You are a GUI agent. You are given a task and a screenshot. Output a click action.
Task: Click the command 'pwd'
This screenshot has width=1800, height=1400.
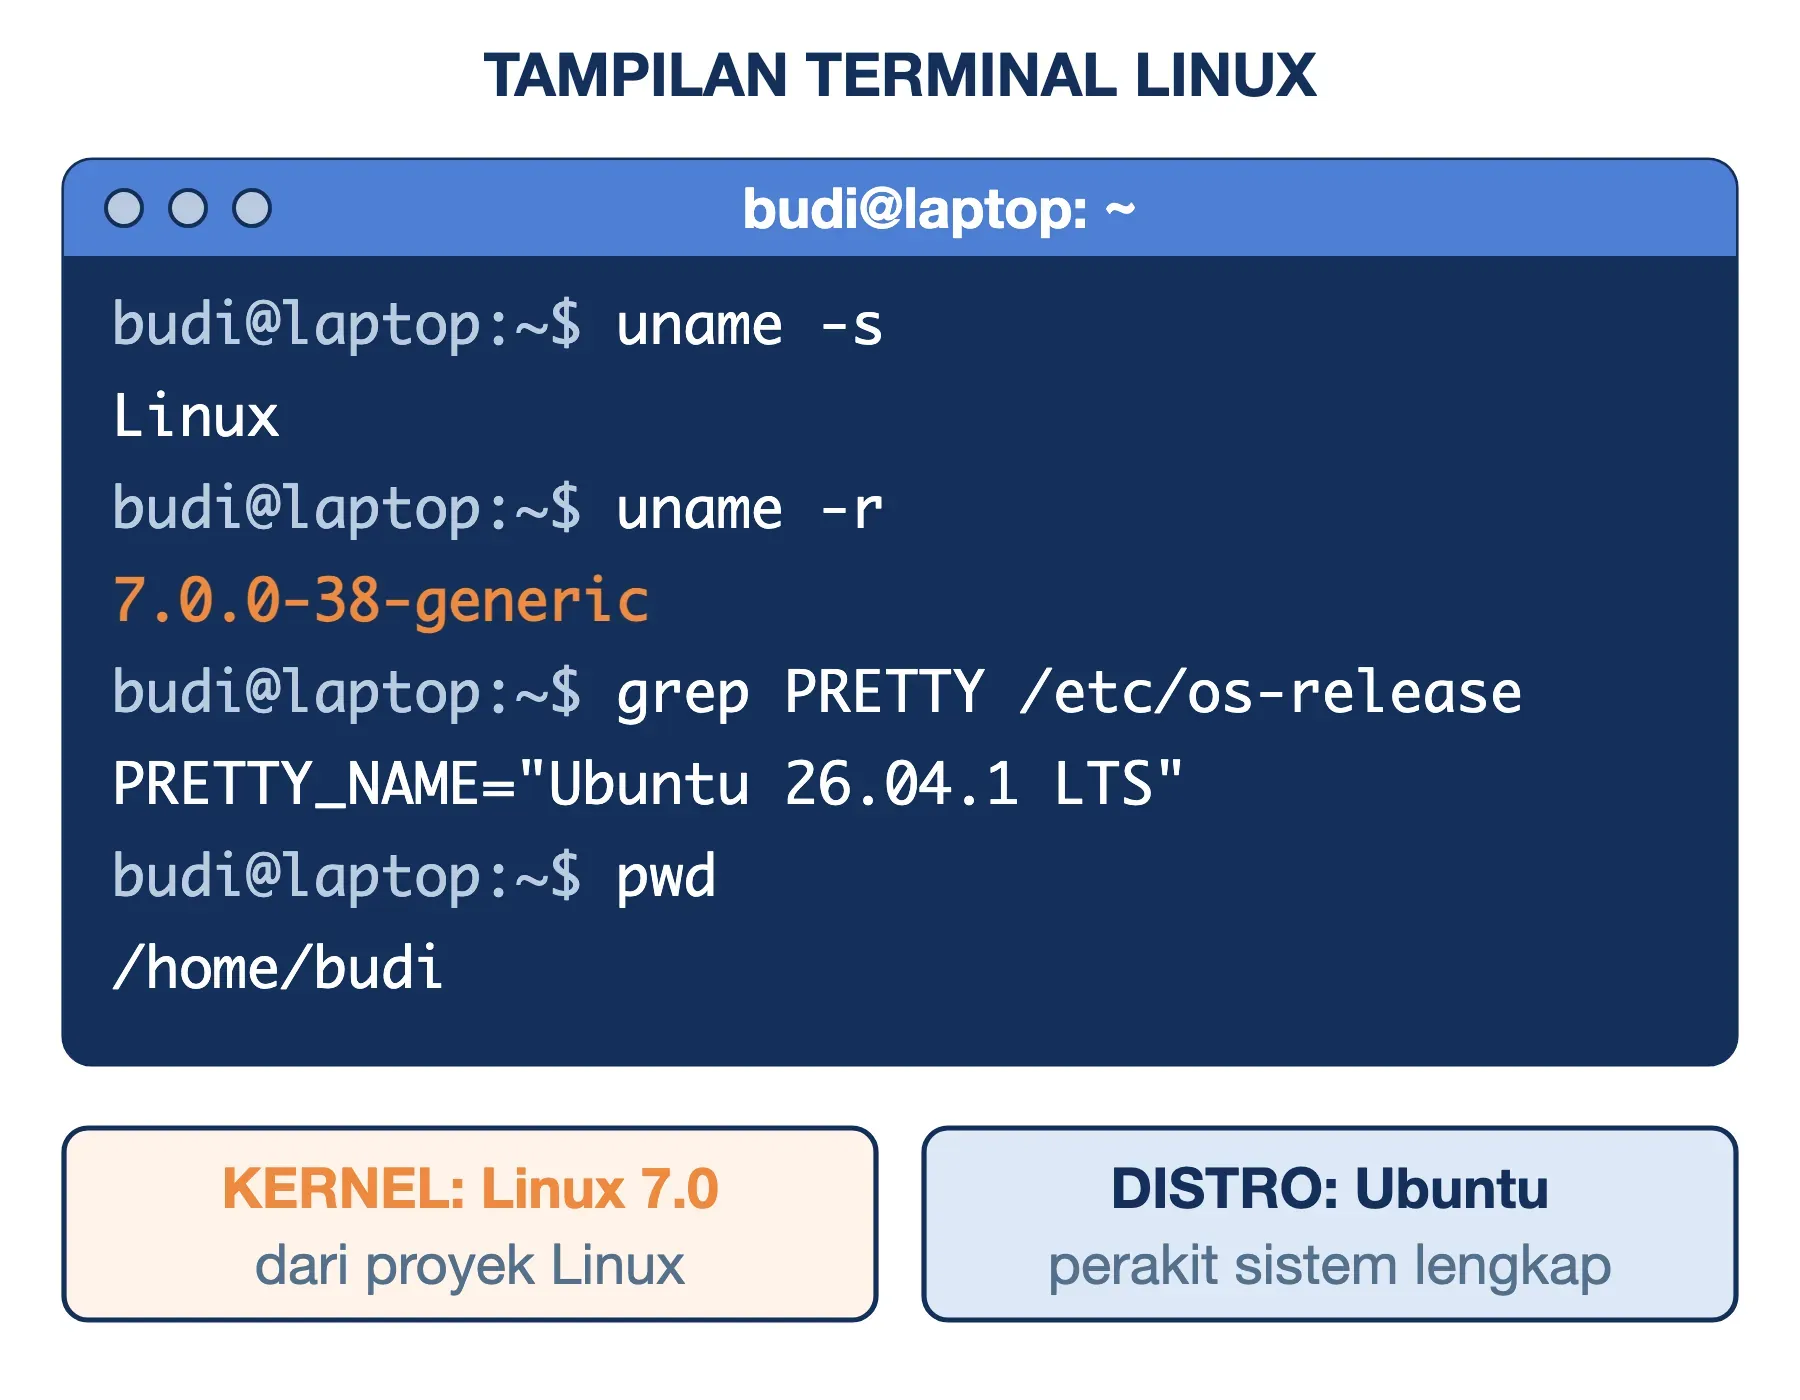click(666, 878)
